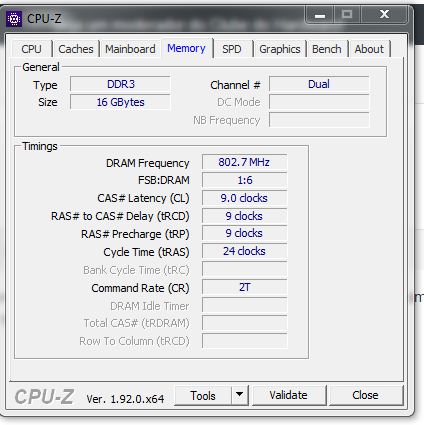Click the Close button at bottom
424x425 pixels.
[x=365, y=395]
